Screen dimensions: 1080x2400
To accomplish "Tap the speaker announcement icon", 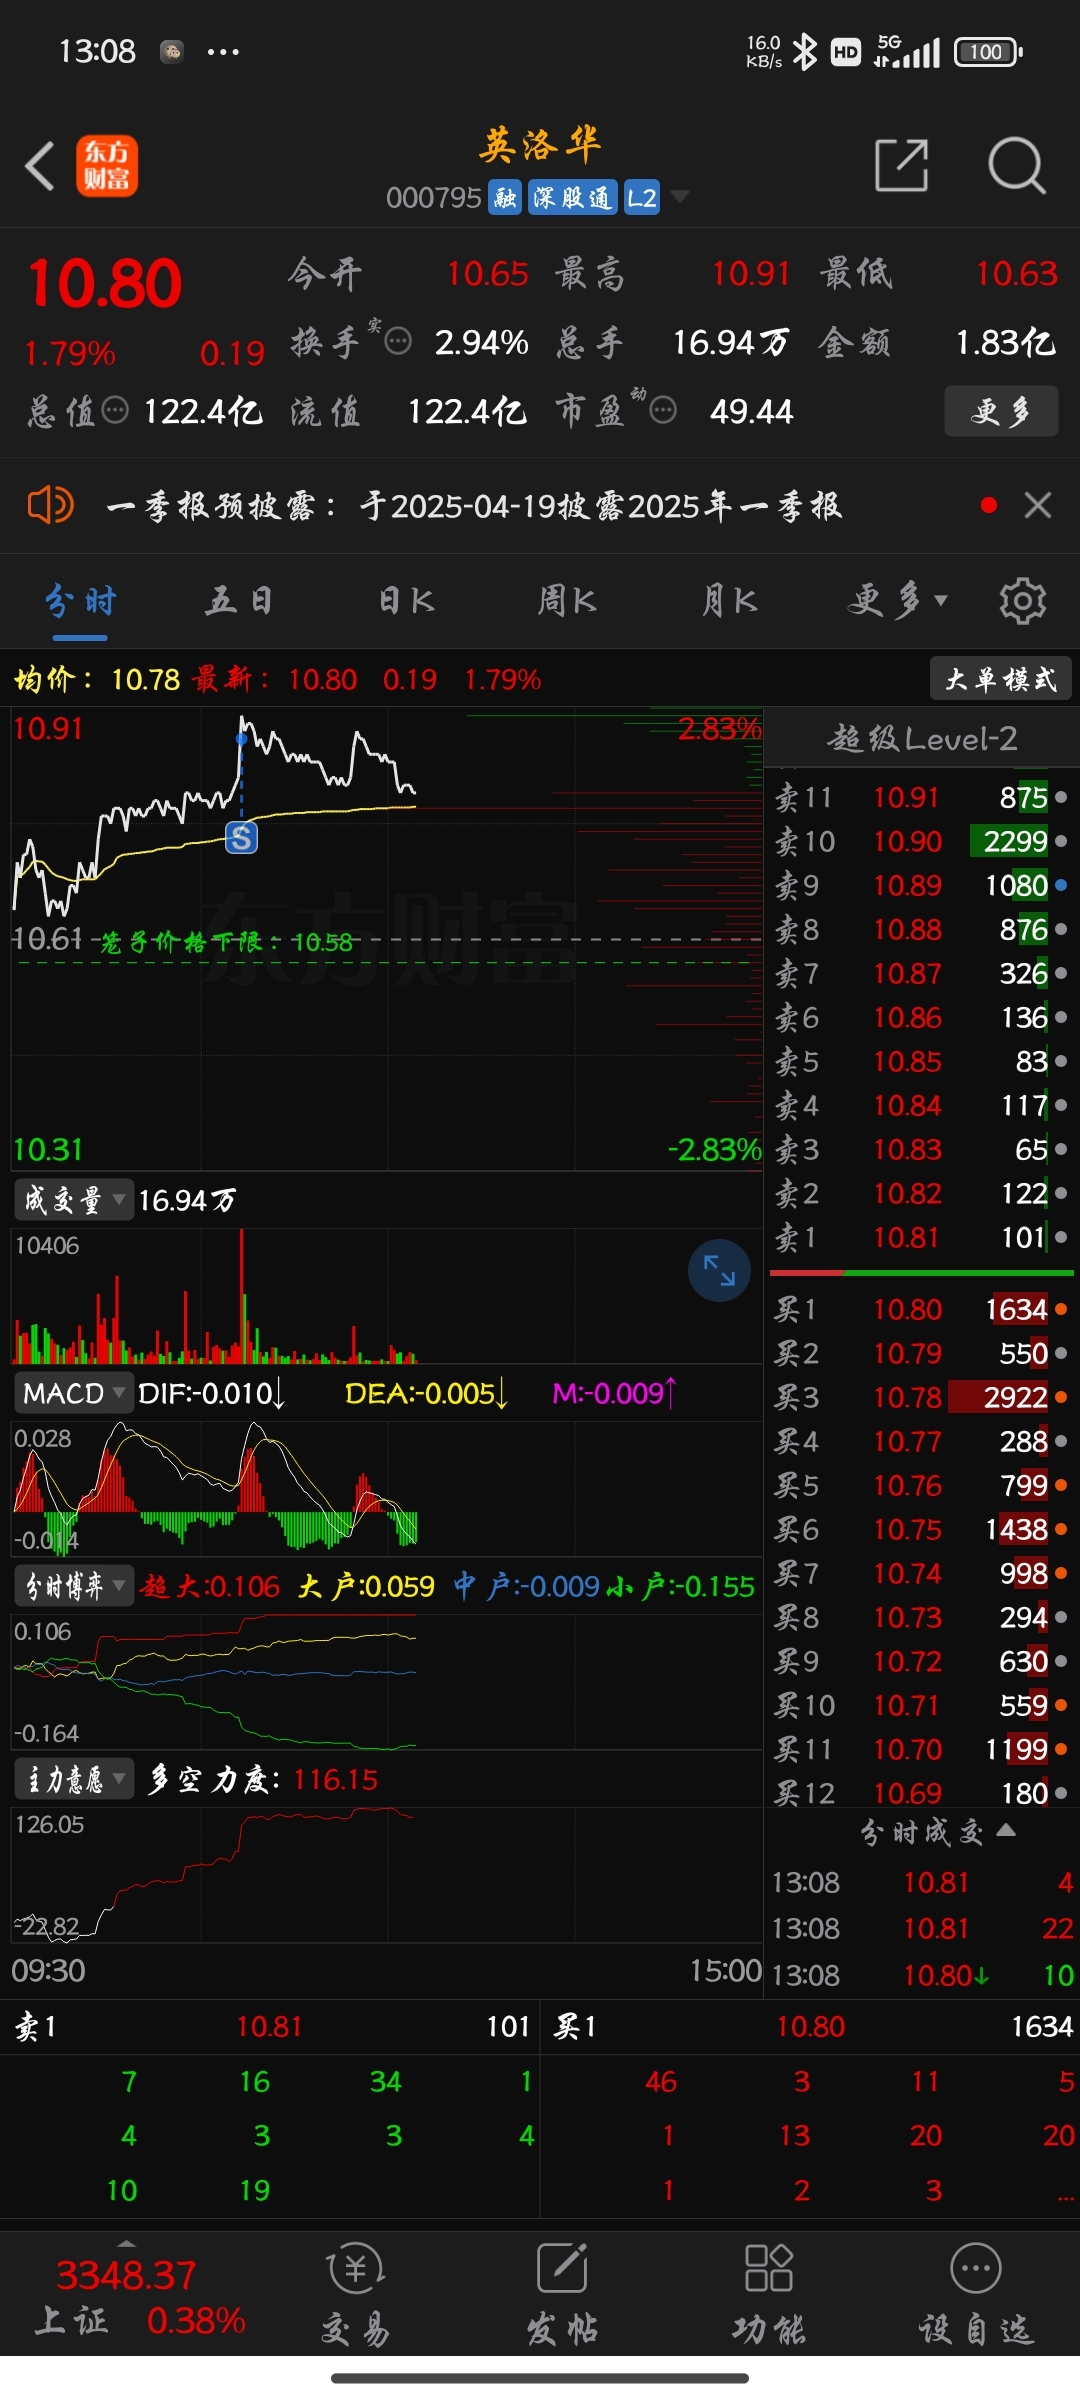I will pyautogui.click(x=50, y=505).
